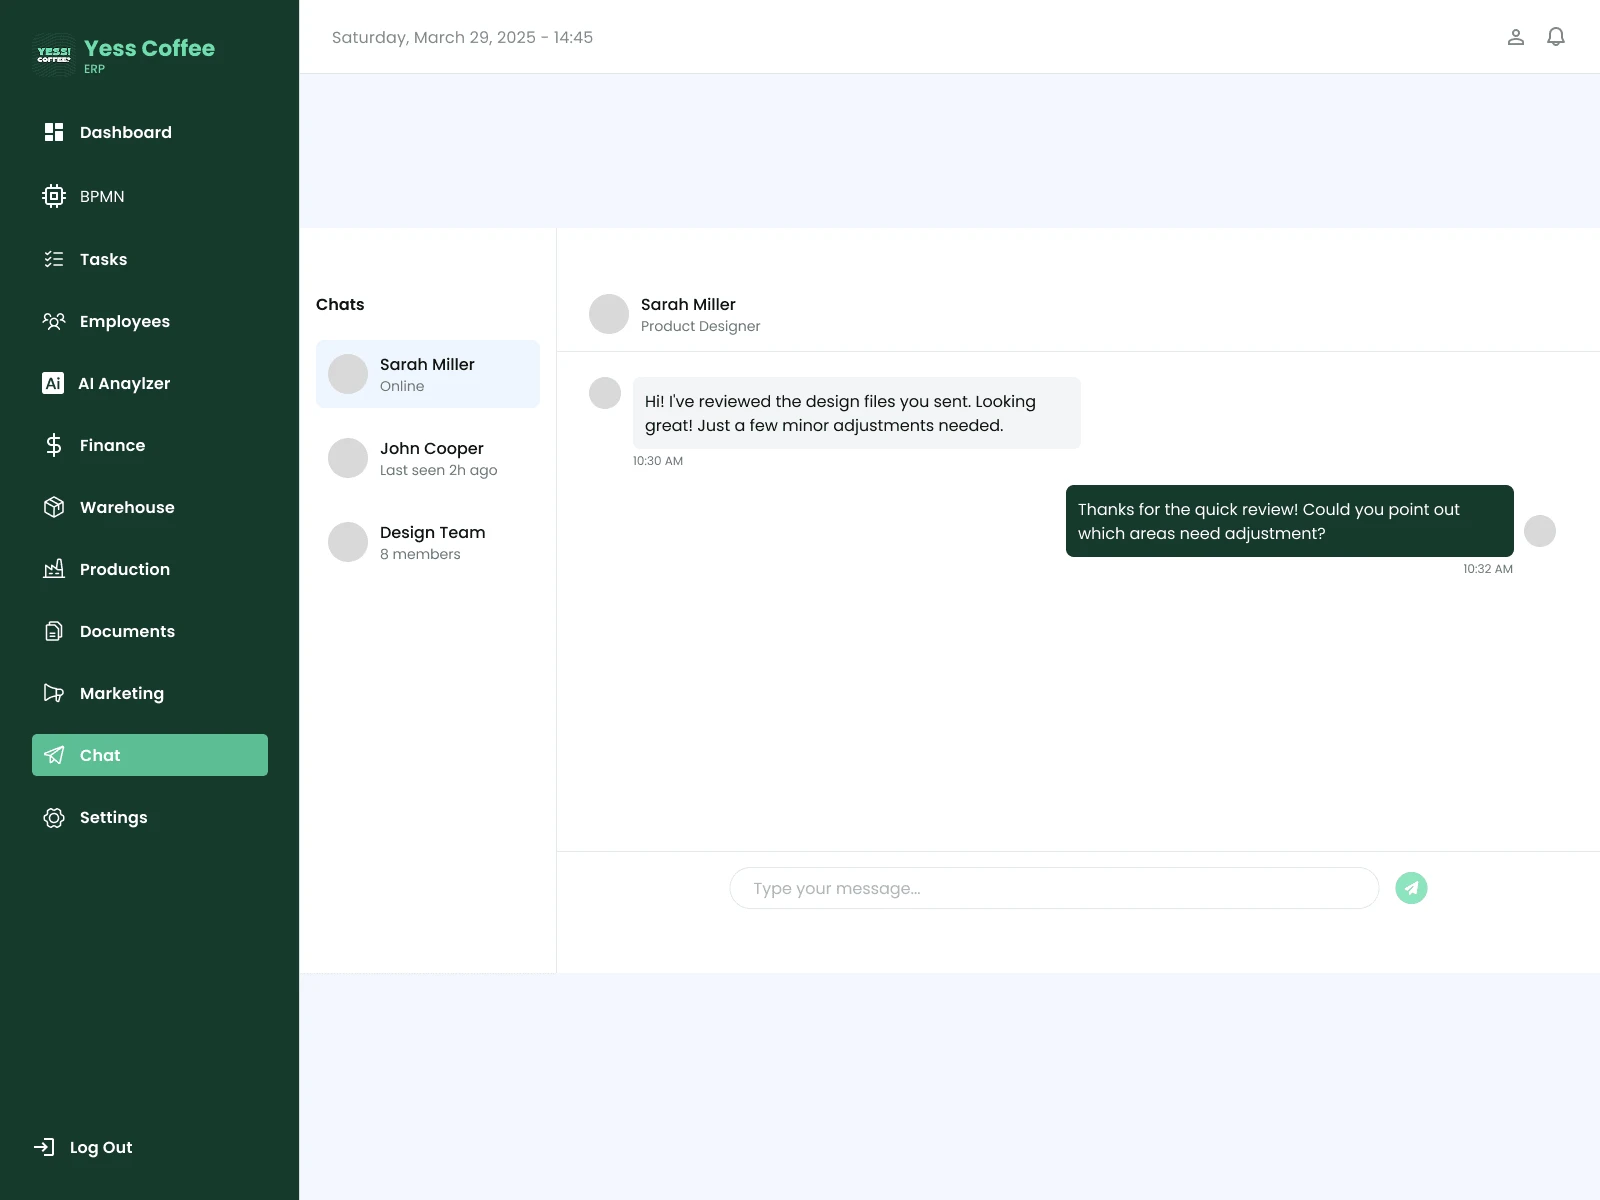1600x1200 pixels.
Task: Click Sarah Miller's avatar in chat list
Action: point(348,374)
